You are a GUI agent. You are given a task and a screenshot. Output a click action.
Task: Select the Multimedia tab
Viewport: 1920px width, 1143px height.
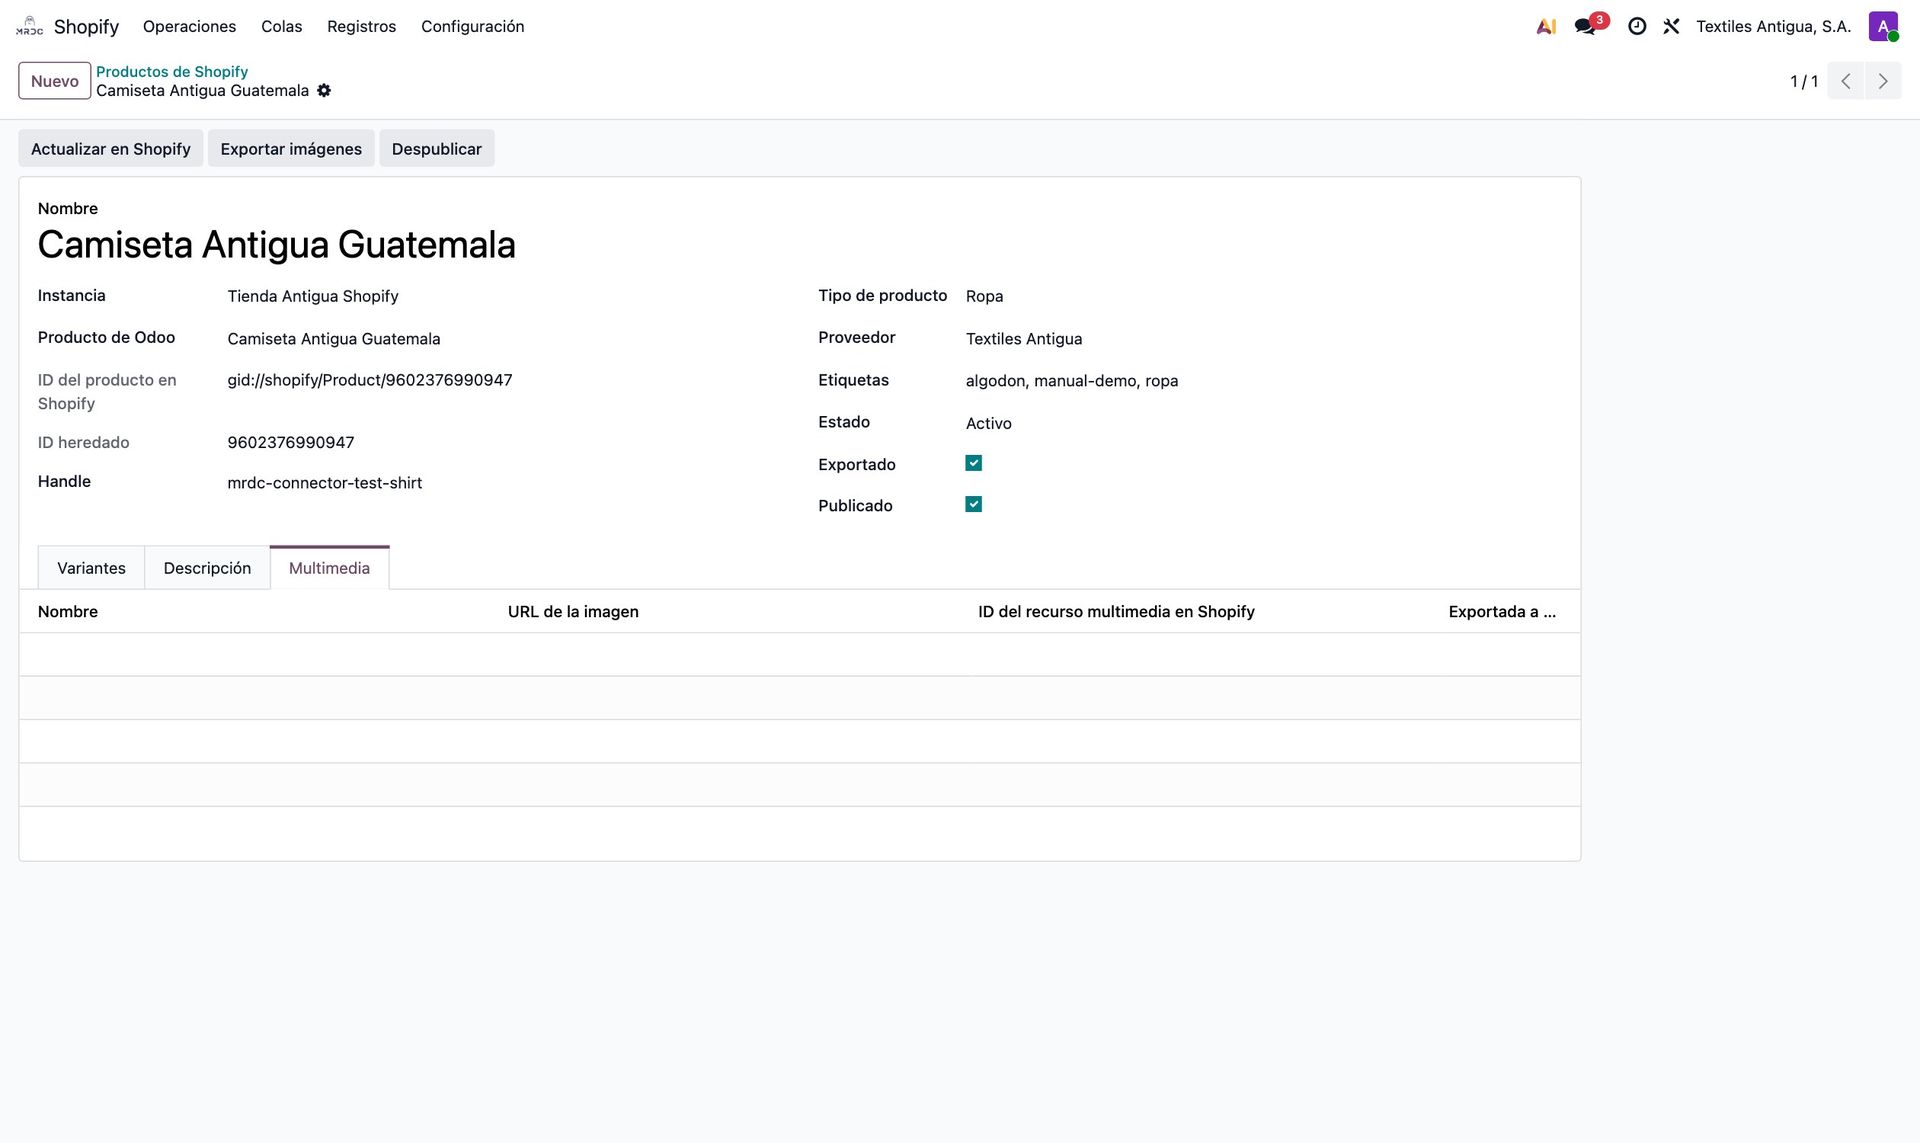tap(329, 568)
